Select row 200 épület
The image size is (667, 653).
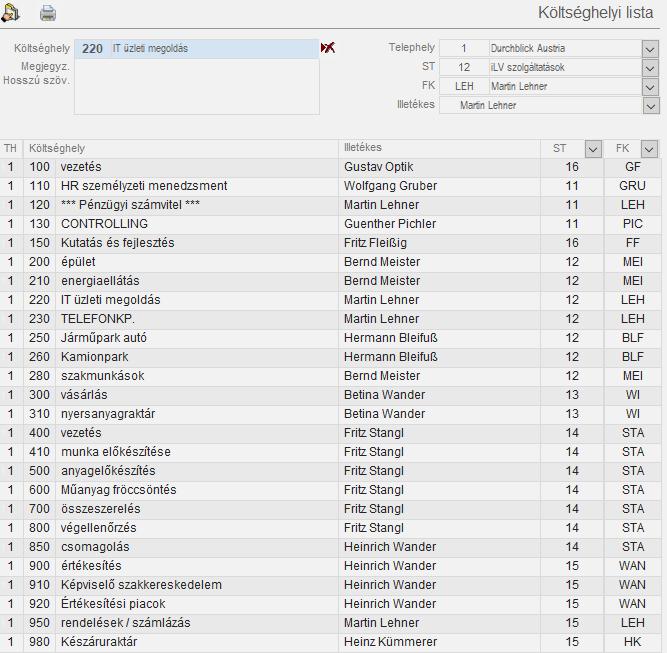coord(330,262)
